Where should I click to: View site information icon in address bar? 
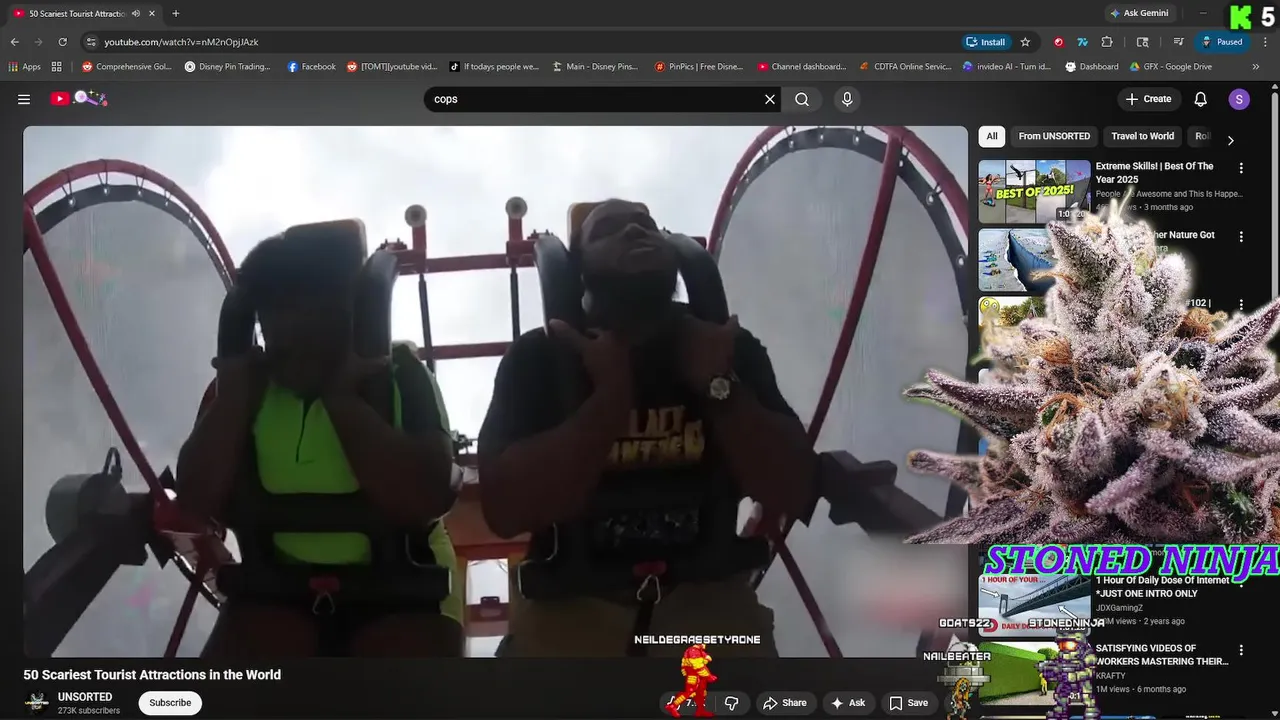91,42
